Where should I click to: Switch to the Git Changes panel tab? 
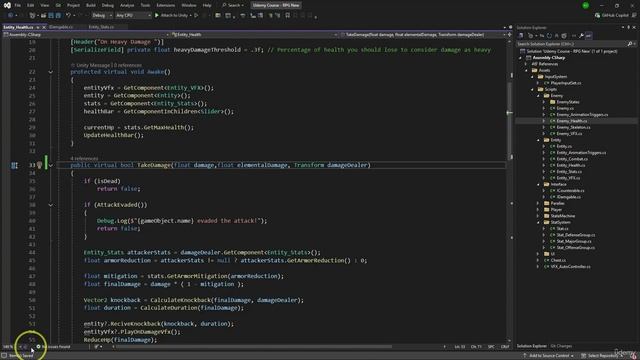561,346
